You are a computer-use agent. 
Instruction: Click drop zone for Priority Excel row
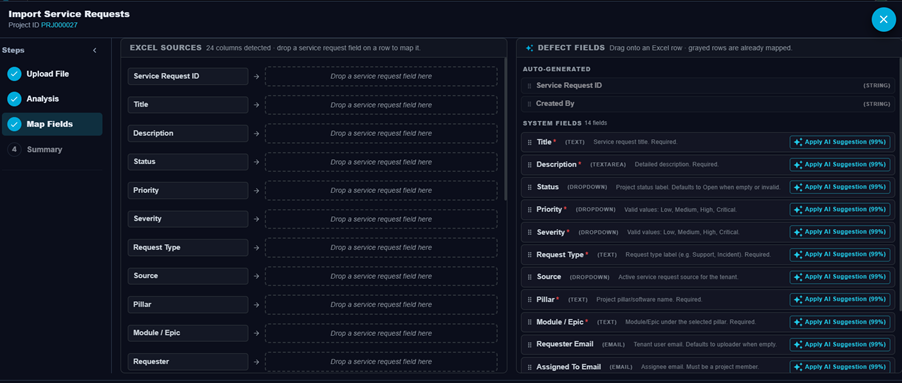(381, 190)
